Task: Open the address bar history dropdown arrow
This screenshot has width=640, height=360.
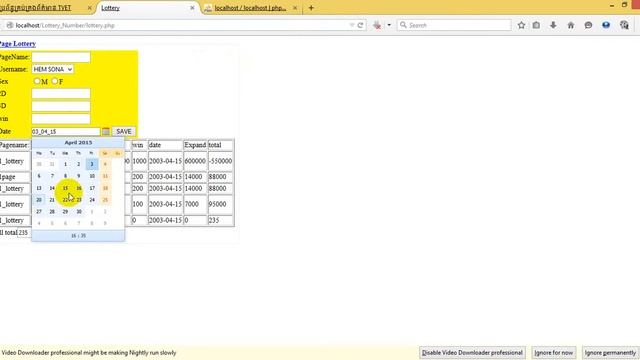Action: pyautogui.click(x=352, y=25)
